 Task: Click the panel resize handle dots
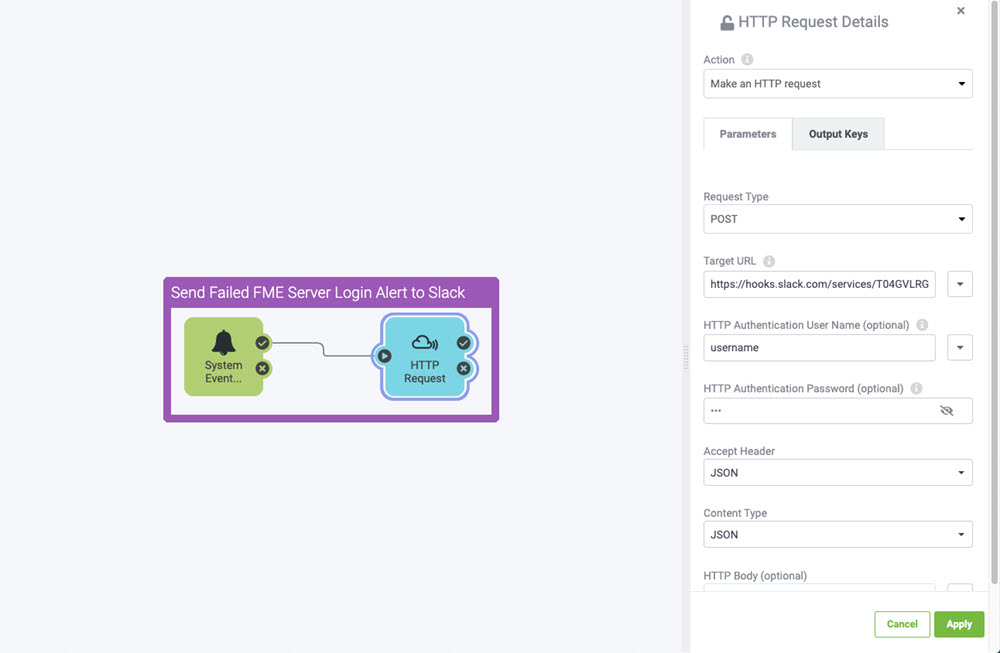[686, 357]
